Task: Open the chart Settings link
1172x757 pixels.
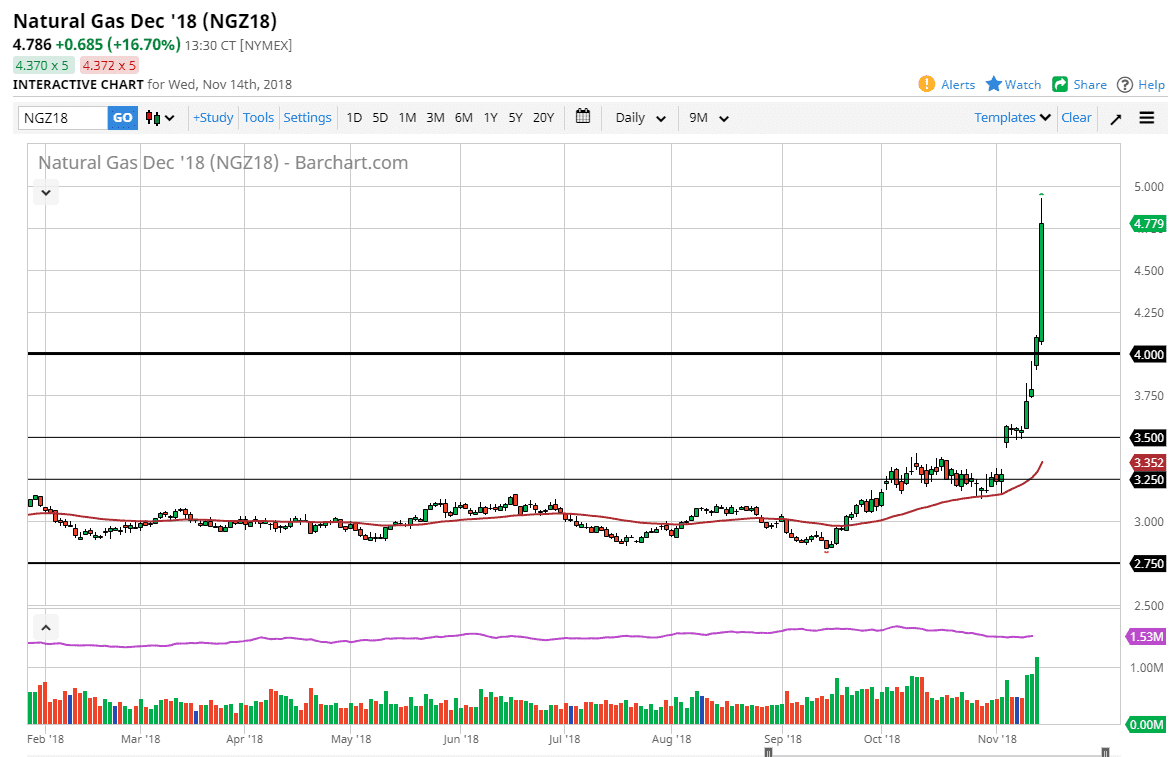Action: tap(307, 117)
